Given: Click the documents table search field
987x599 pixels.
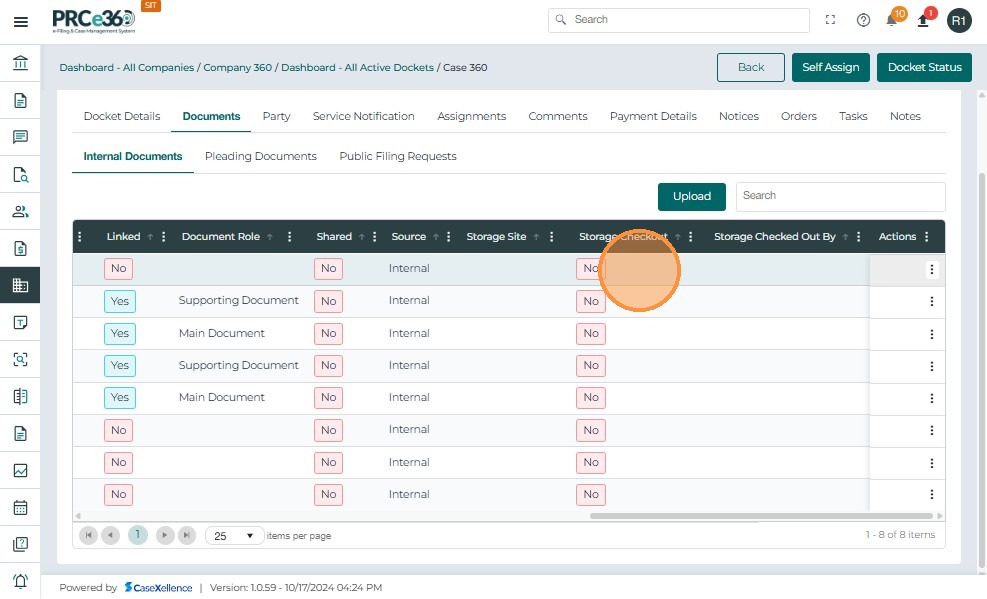Looking at the screenshot, I should pos(840,196).
